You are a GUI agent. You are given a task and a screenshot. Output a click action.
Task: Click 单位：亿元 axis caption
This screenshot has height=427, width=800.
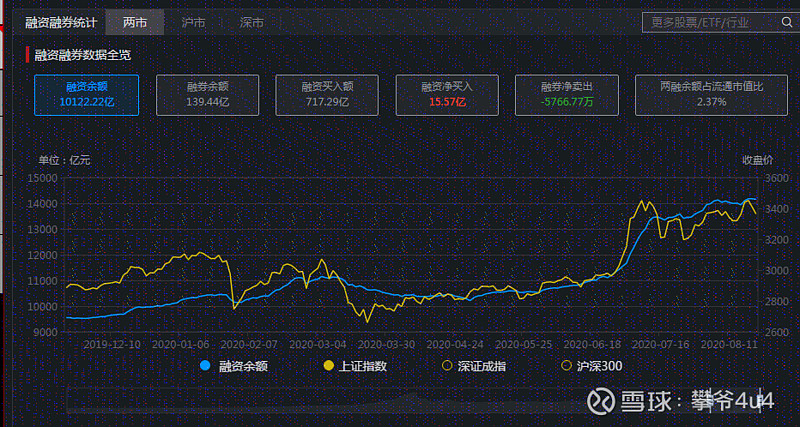tap(64, 160)
